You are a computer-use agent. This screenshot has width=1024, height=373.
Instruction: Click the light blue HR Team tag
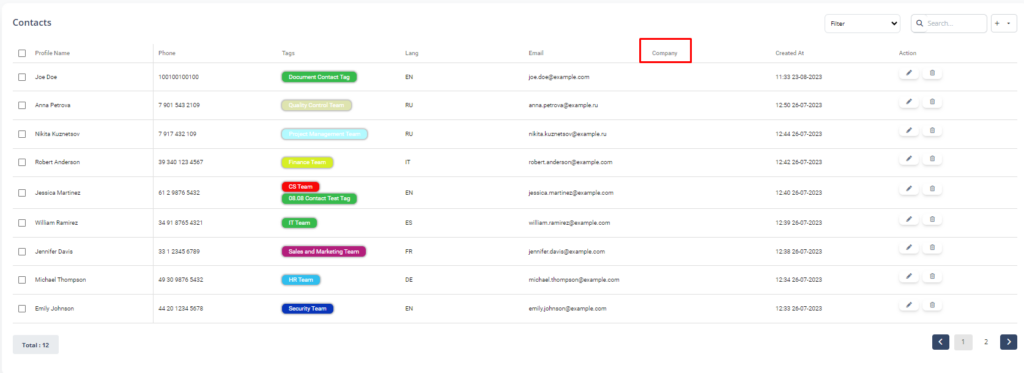[301, 280]
